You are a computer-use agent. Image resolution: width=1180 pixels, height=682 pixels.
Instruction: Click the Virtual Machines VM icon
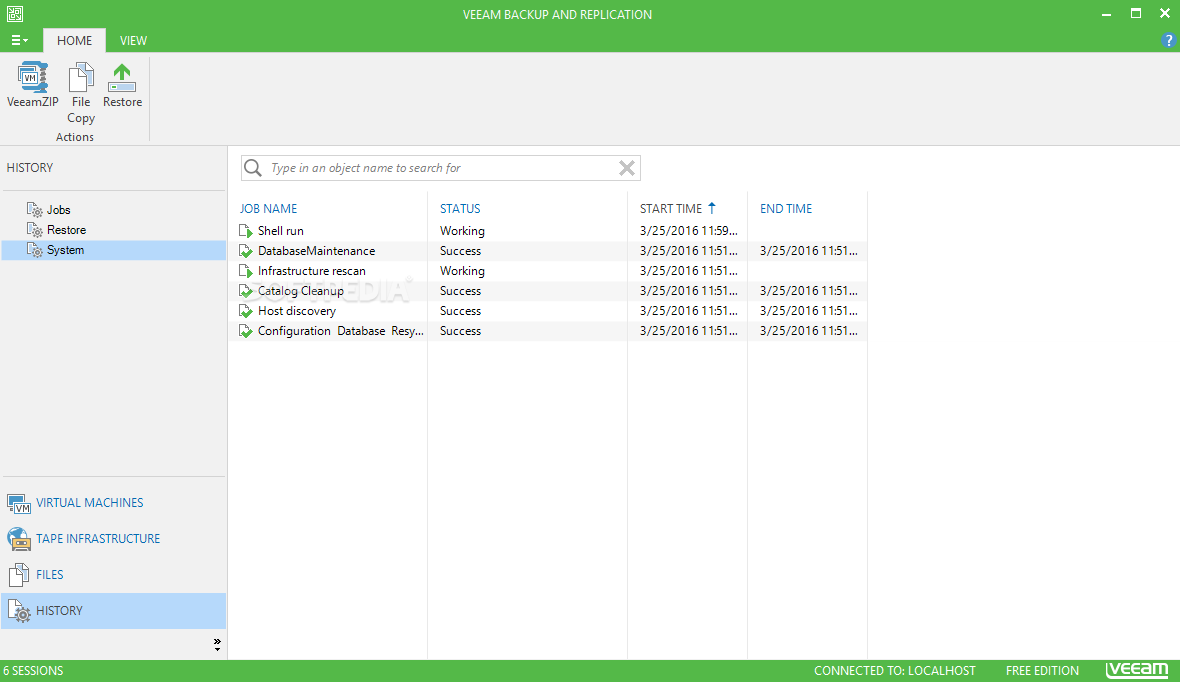(19, 504)
